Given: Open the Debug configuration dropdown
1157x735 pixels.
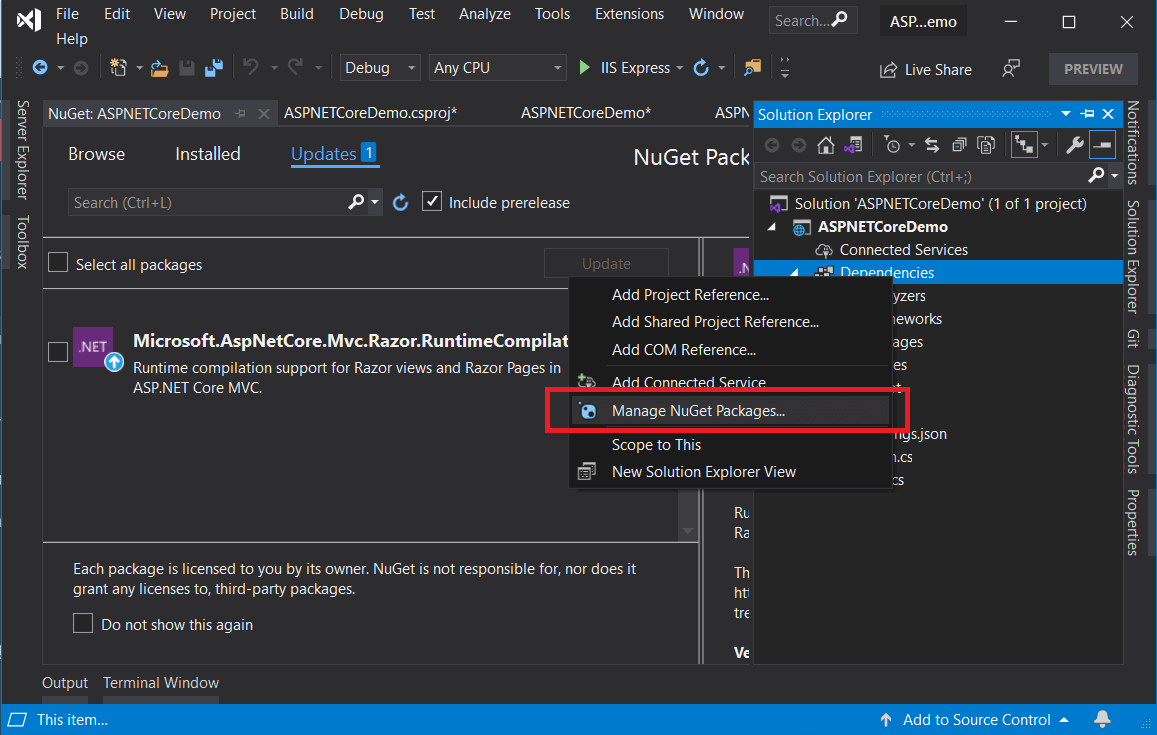Looking at the screenshot, I should pos(380,68).
